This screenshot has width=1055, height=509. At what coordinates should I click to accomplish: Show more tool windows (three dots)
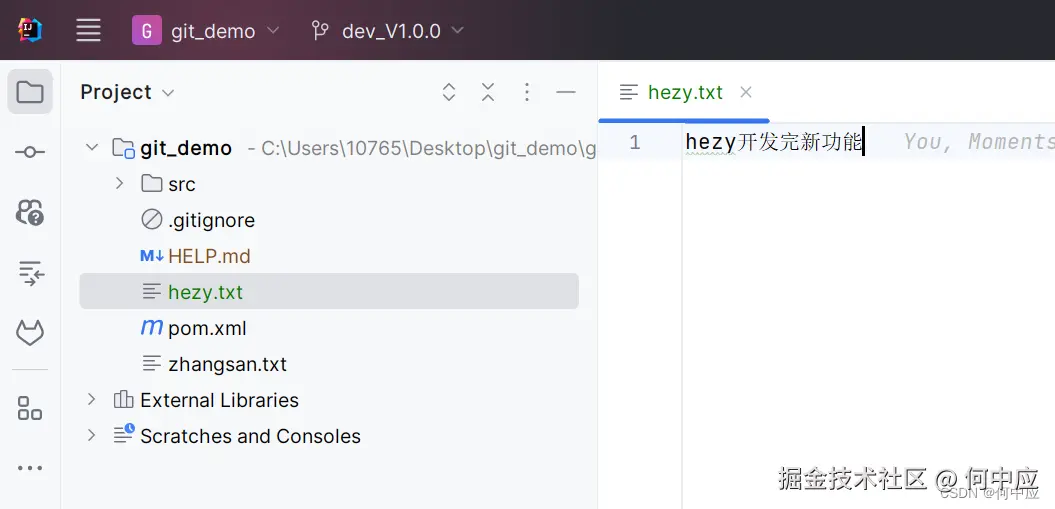(30, 467)
